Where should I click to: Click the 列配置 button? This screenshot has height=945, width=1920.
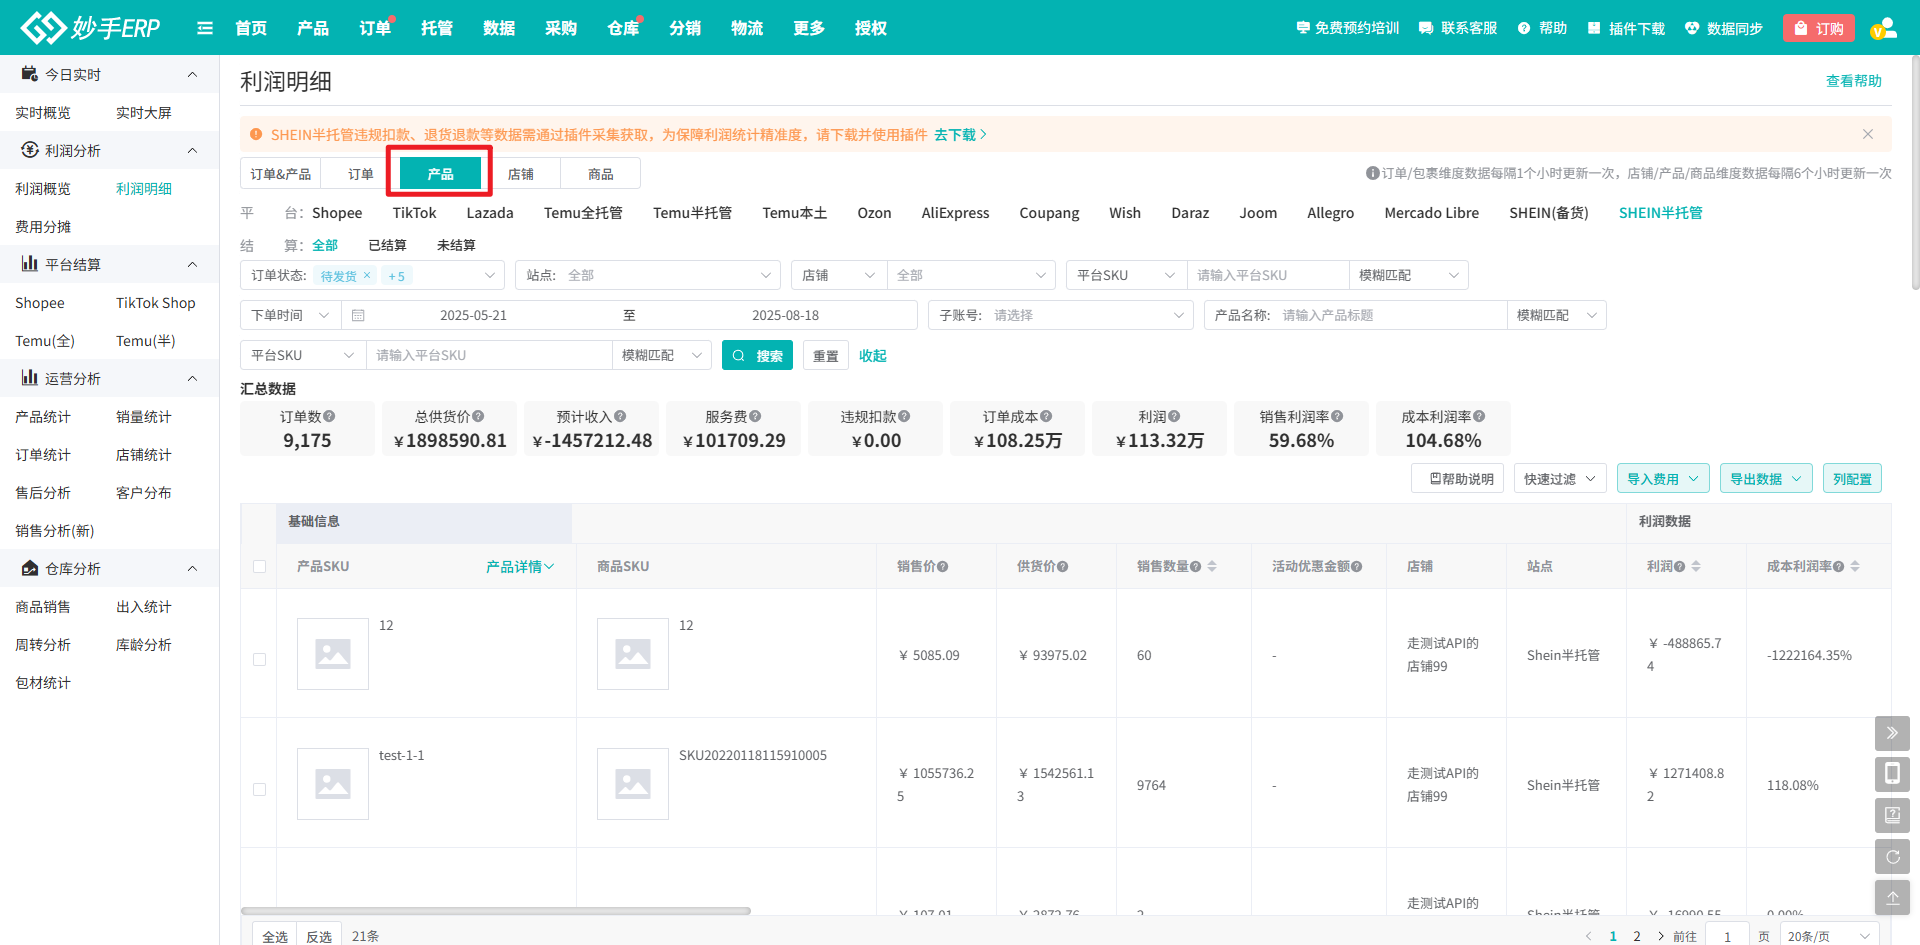1852,479
